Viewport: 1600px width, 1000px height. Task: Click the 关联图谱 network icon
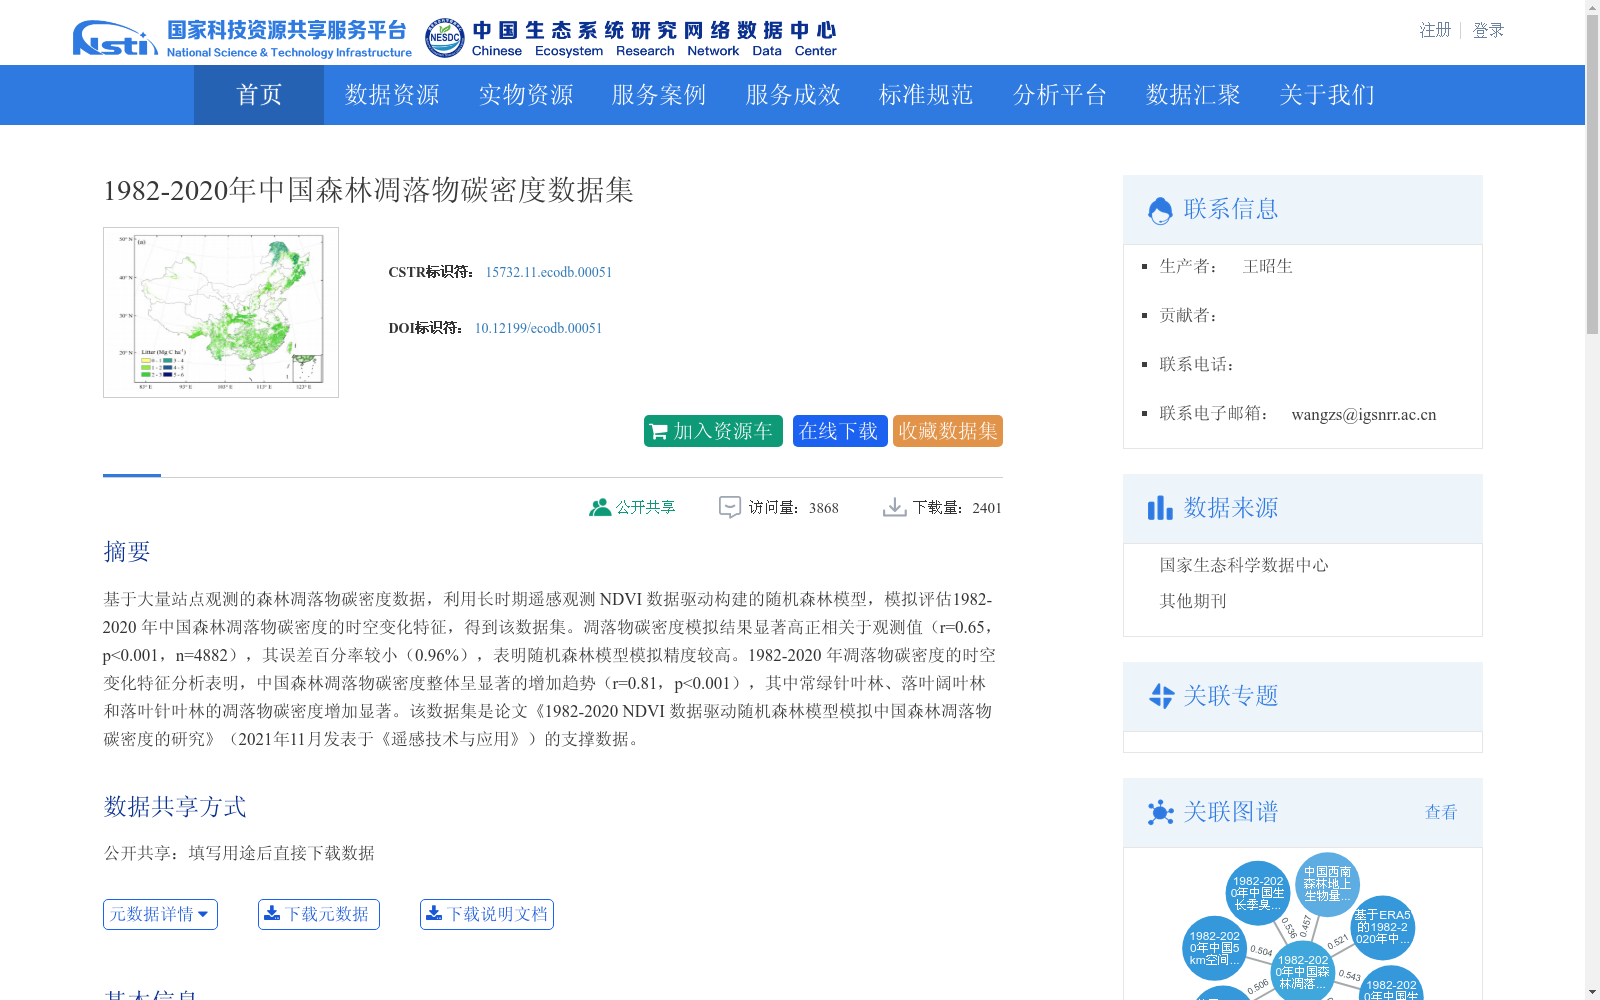coord(1160,812)
